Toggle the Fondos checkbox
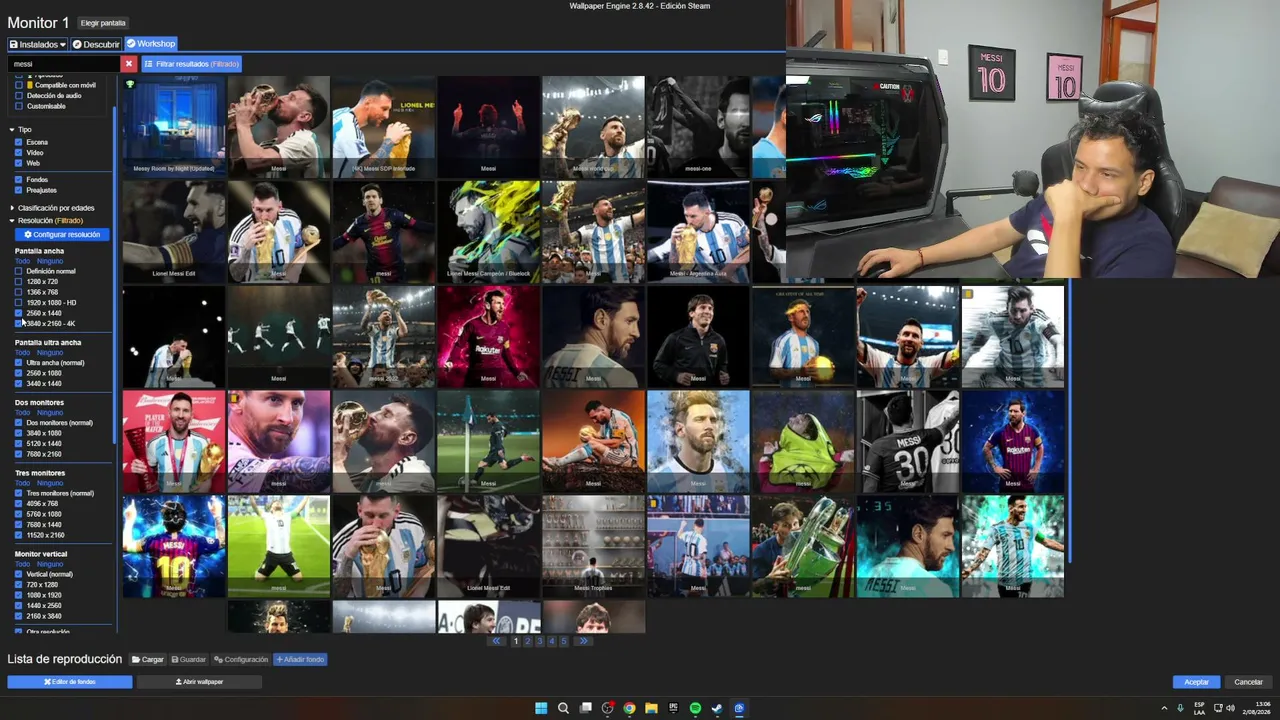The image size is (1280, 720). [18, 180]
